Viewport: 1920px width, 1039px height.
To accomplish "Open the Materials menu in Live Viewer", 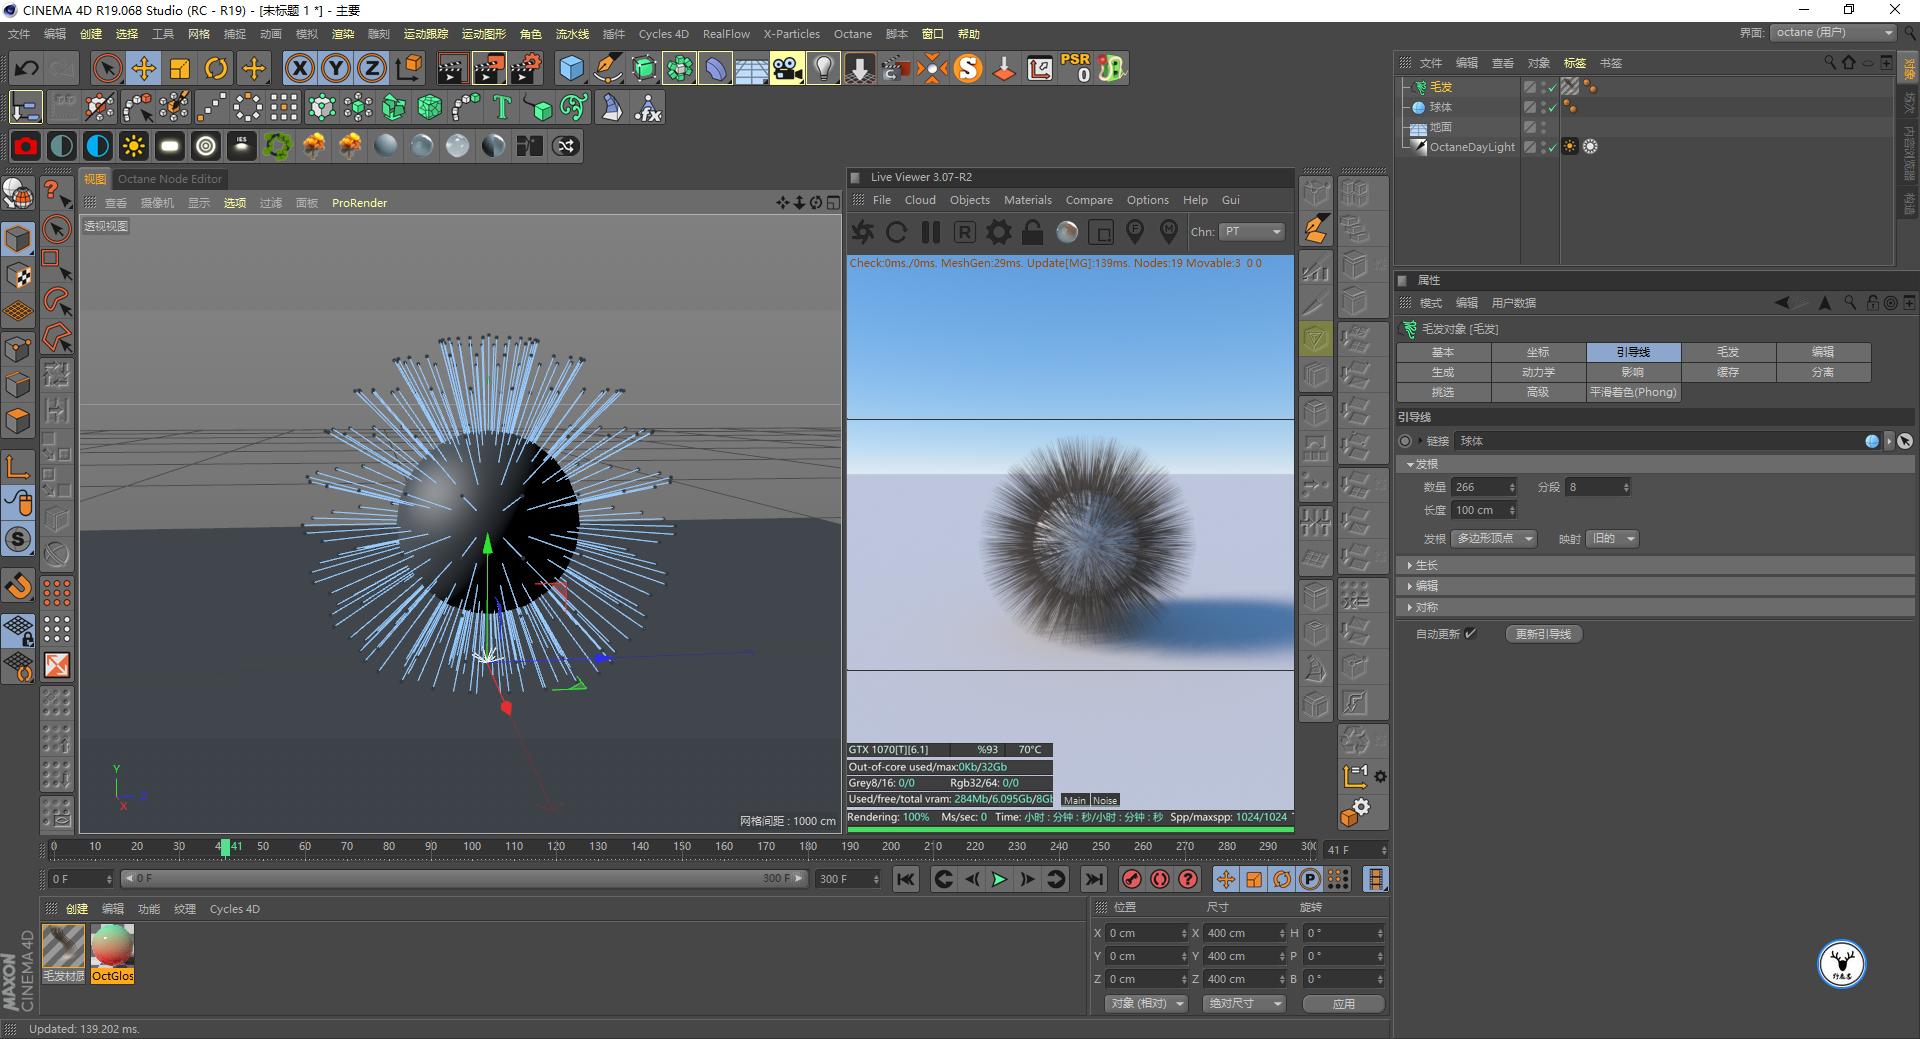I will pyautogui.click(x=1027, y=200).
